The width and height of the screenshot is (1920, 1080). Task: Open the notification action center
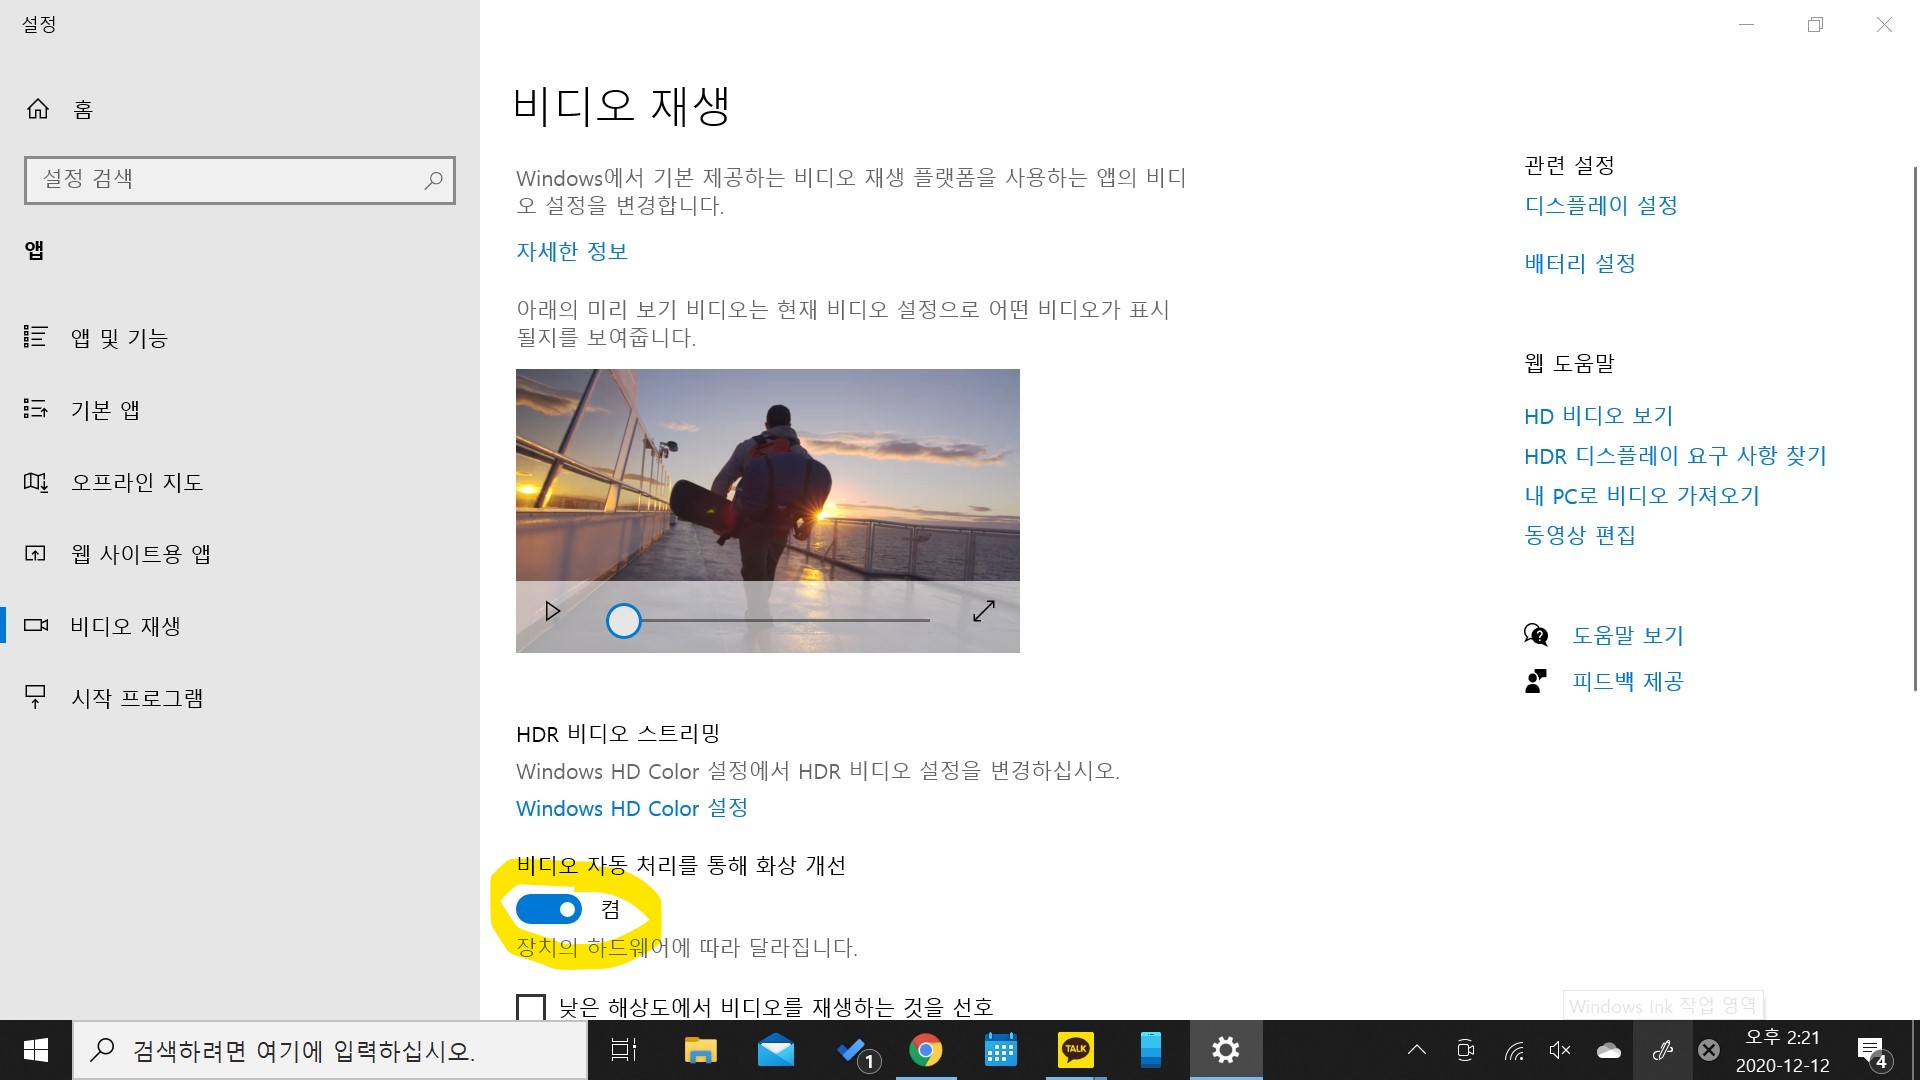[x=1871, y=1050]
